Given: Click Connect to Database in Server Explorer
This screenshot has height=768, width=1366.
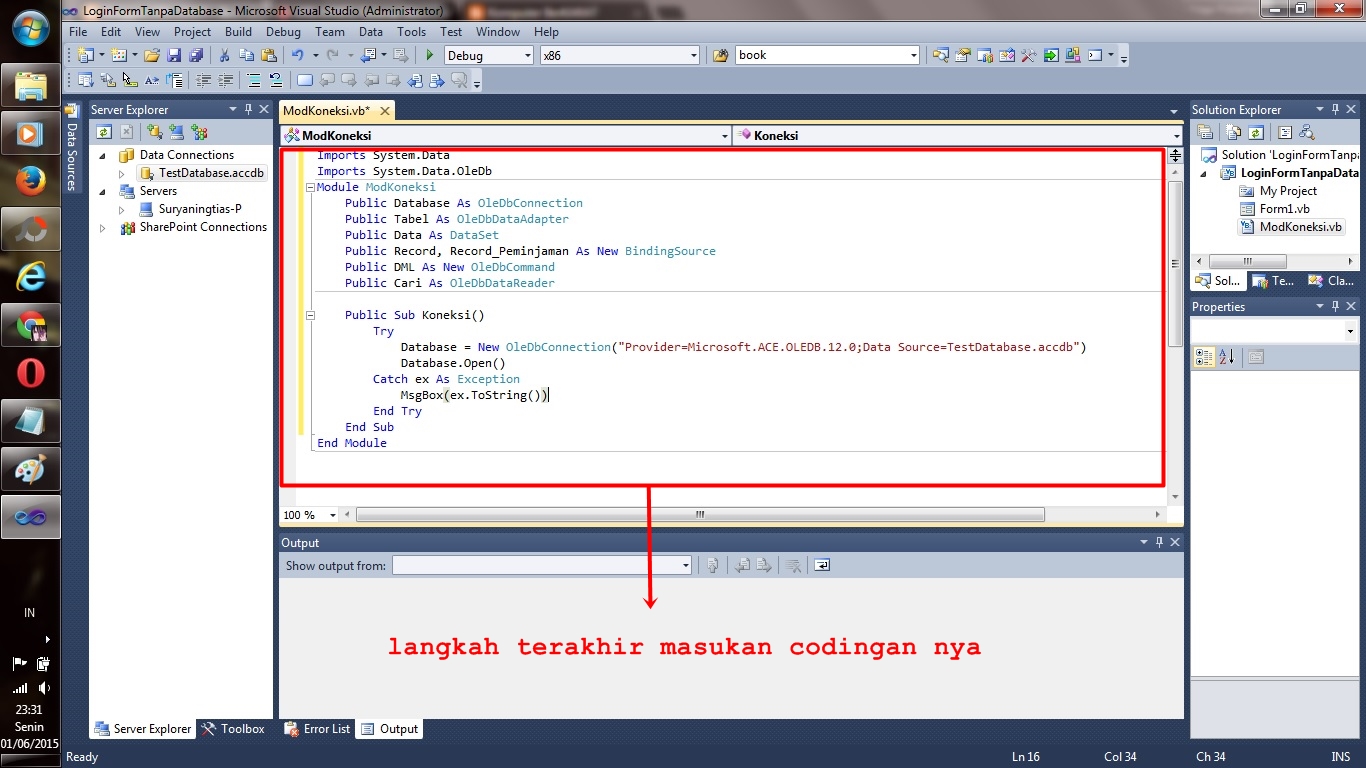Looking at the screenshot, I should [x=153, y=131].
